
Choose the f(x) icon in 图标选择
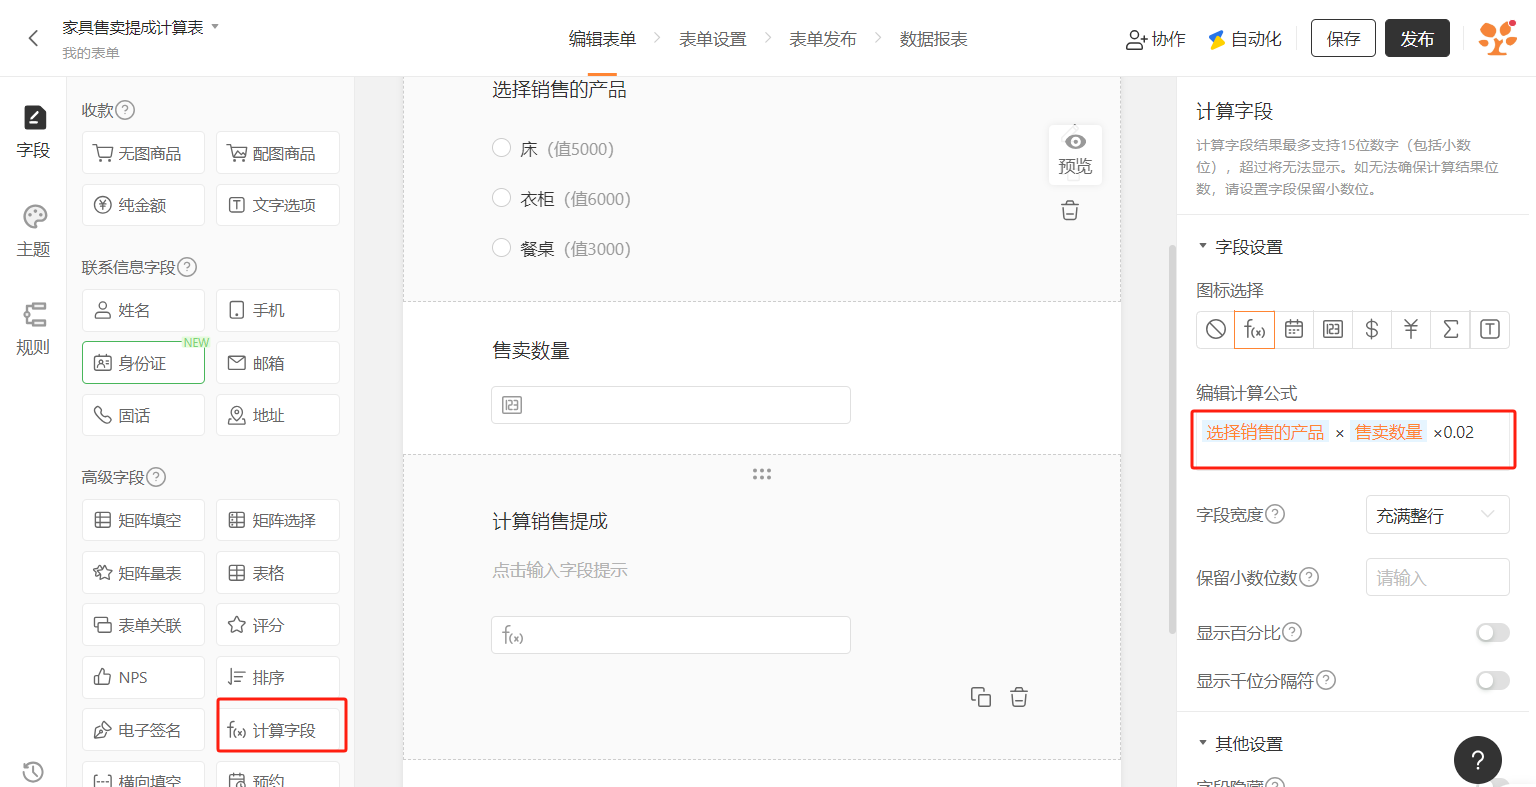[x=1255, y=329]
